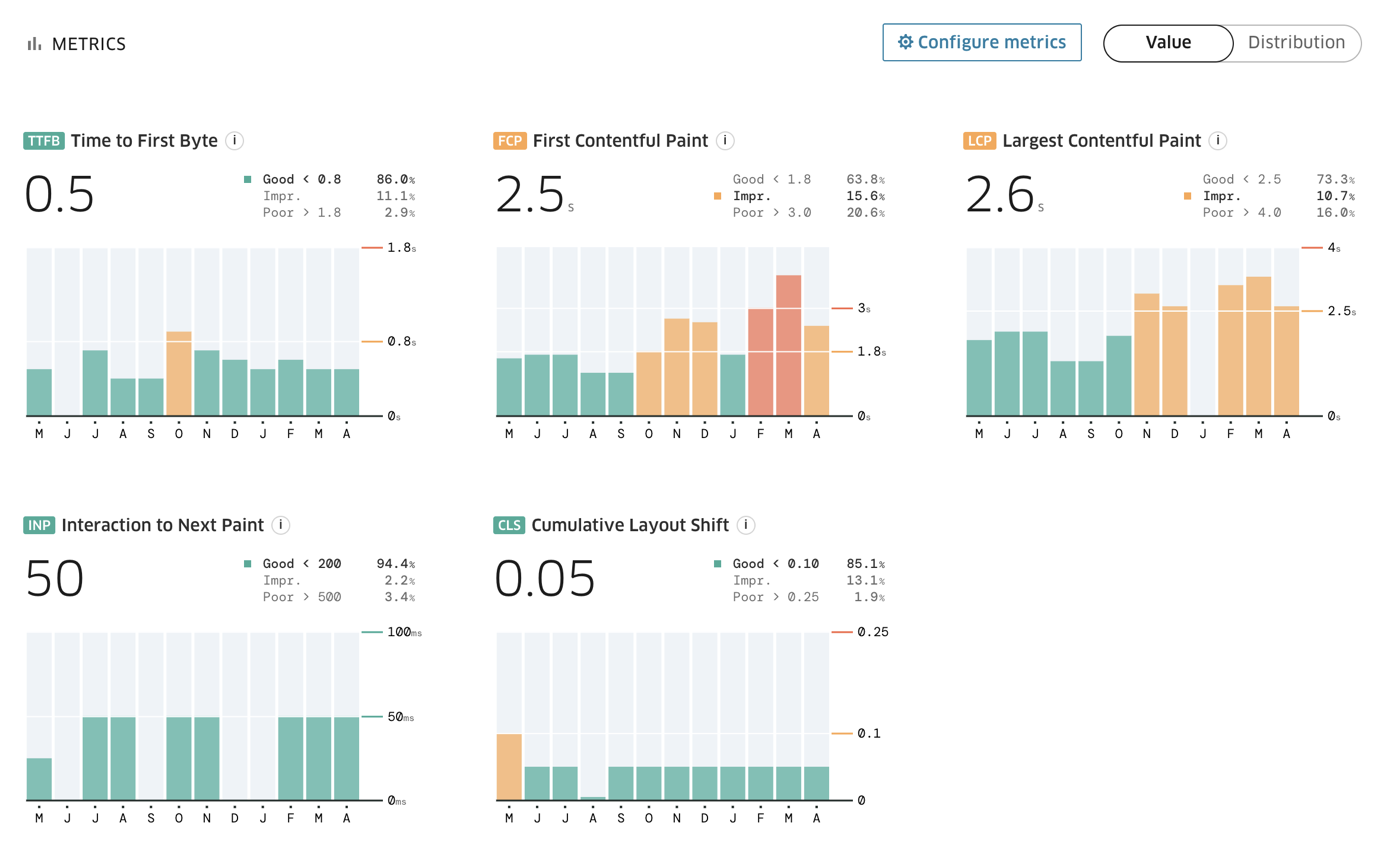Click the First Contentful Paint title
The image size is (1382, 856).
(x=621, y=141)
